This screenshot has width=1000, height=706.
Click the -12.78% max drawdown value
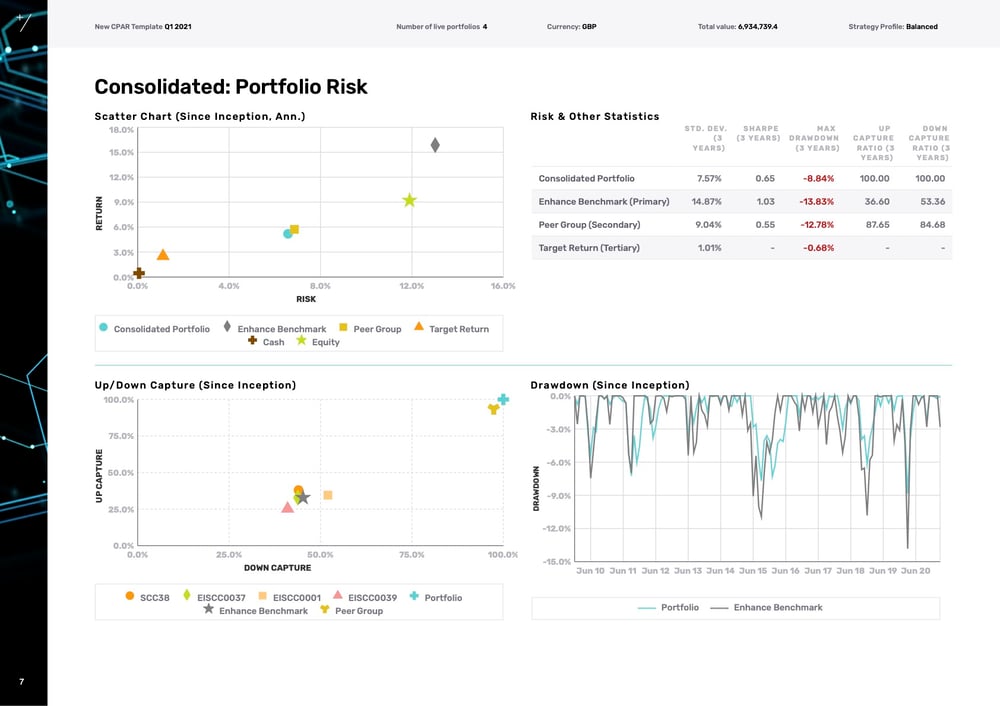(816, 224)
